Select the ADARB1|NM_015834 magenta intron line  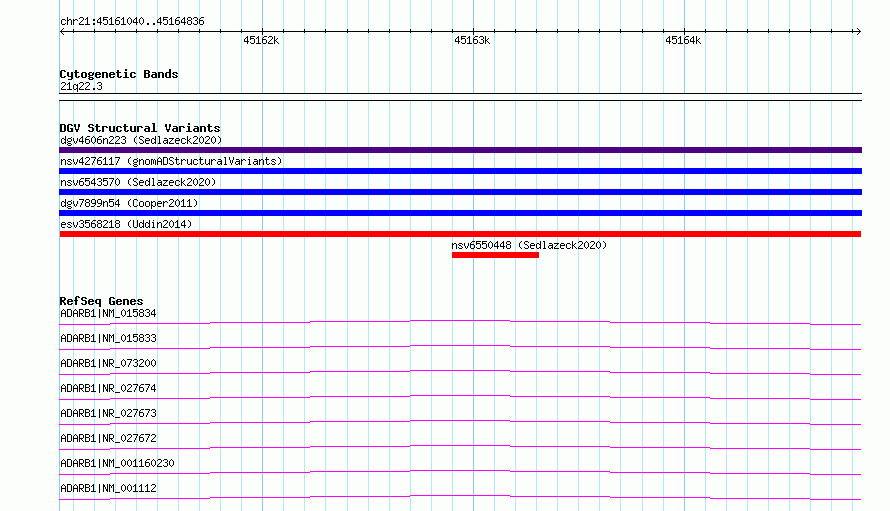pyautogui.click(x=460, y=322)
